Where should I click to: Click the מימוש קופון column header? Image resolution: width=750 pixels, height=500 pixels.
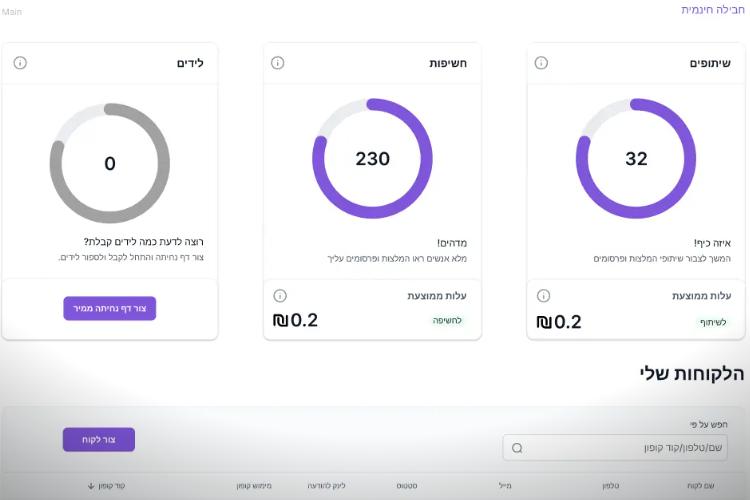point(254,486)
